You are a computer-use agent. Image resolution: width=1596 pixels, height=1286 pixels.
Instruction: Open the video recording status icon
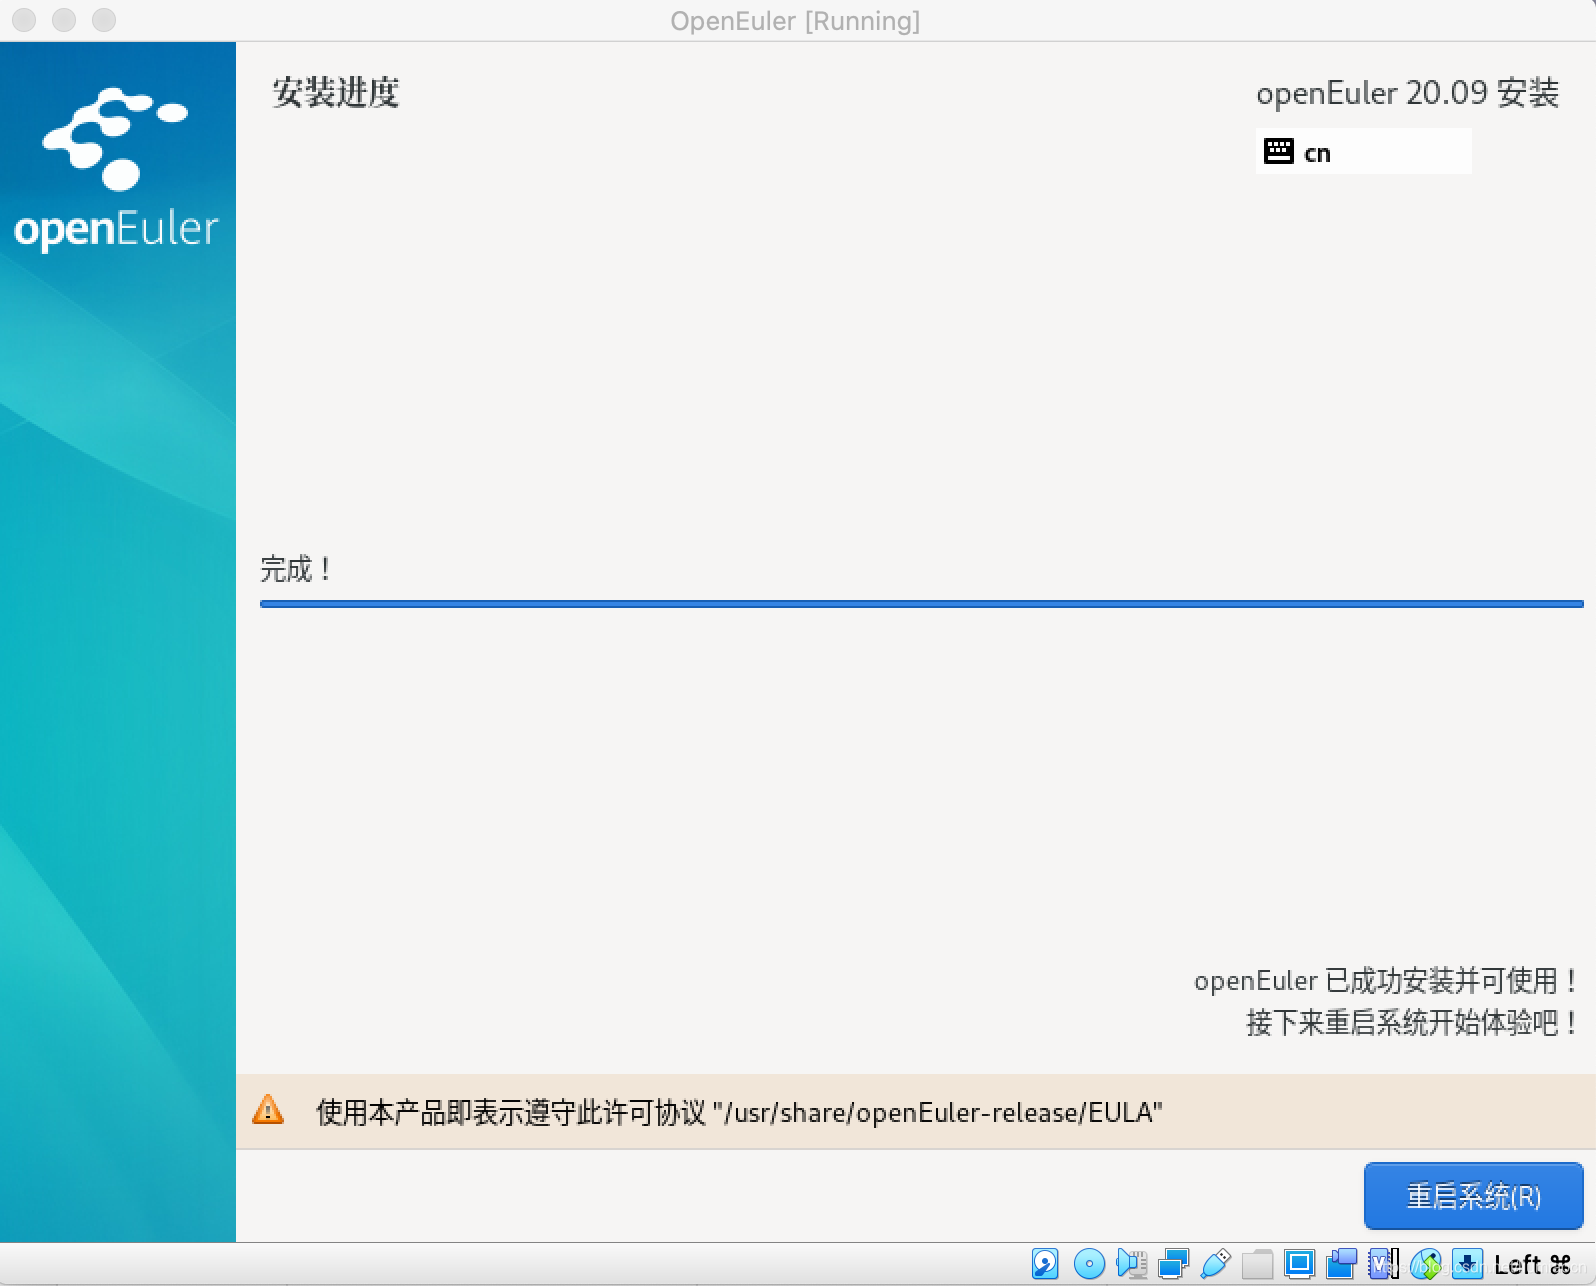point(1342,1264)
